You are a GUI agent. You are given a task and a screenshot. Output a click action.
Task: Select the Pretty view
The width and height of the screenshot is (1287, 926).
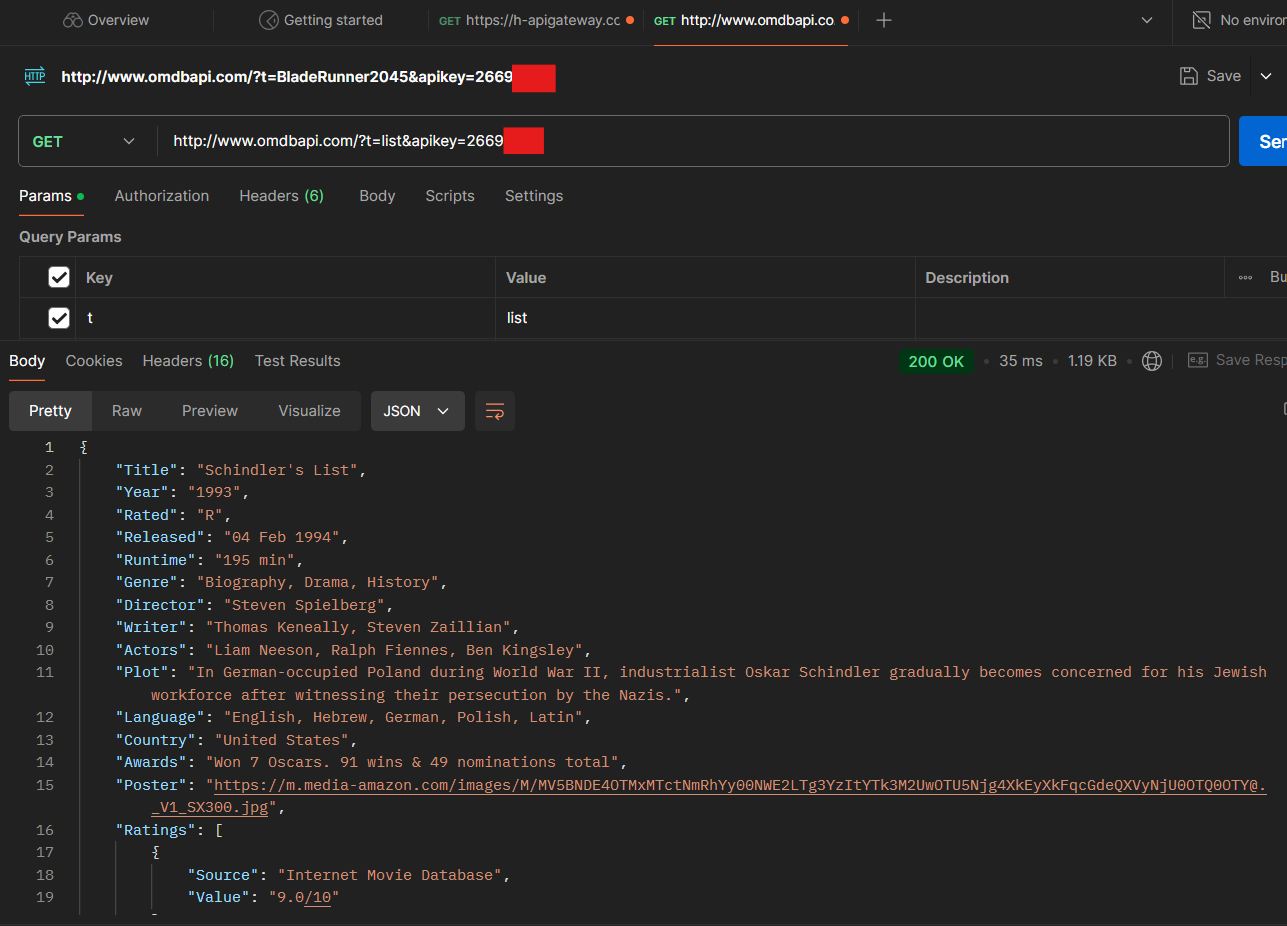pos(50,411)
